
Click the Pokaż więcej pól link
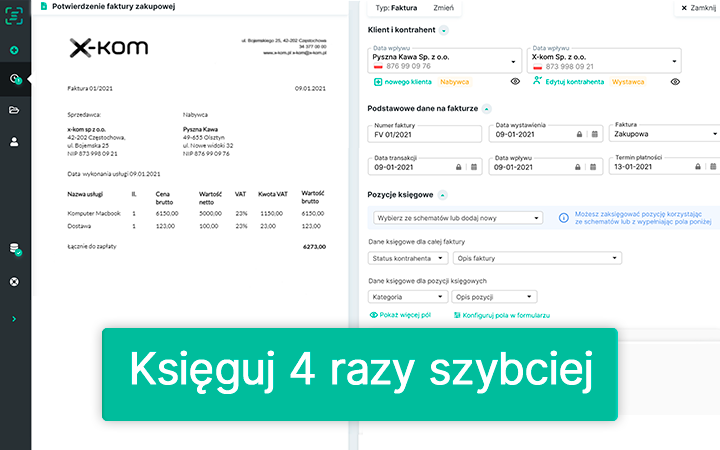click(x=405, y=315)
